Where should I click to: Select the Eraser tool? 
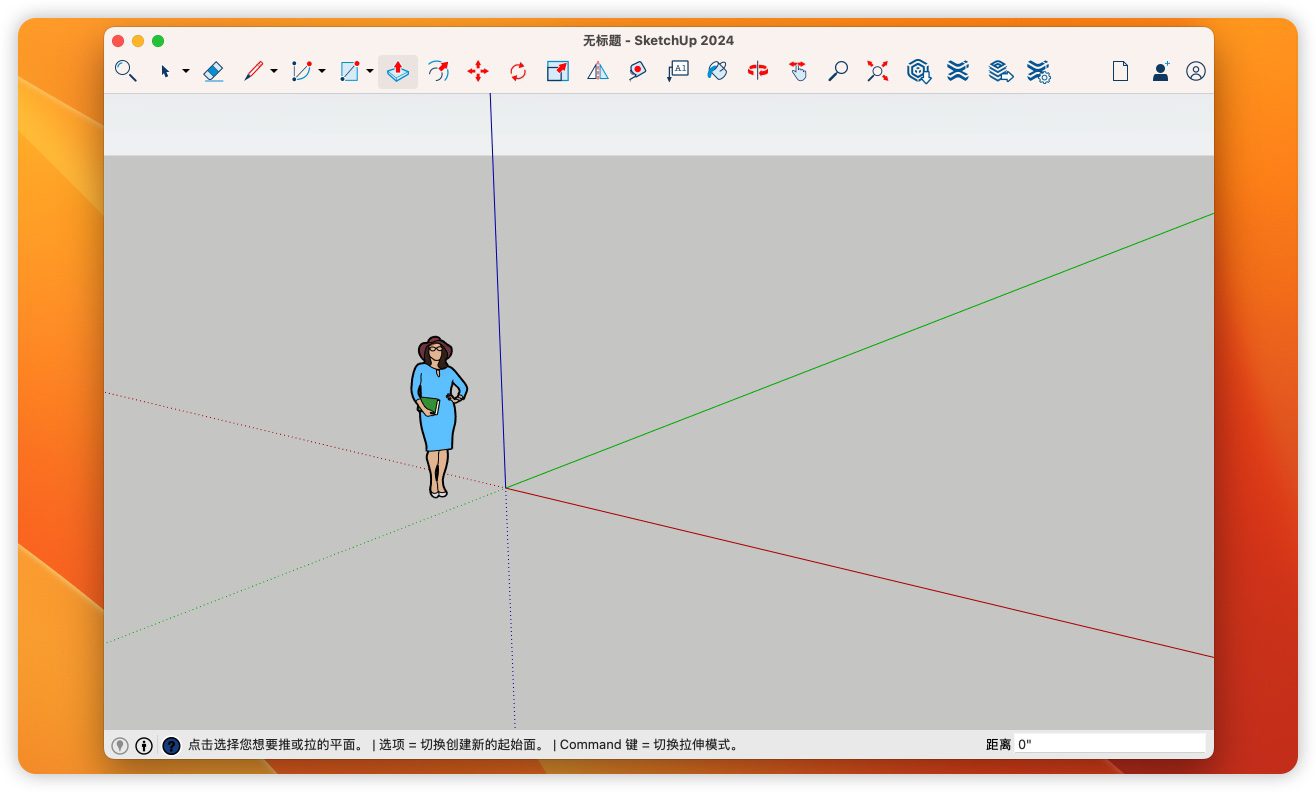[213, 71]
